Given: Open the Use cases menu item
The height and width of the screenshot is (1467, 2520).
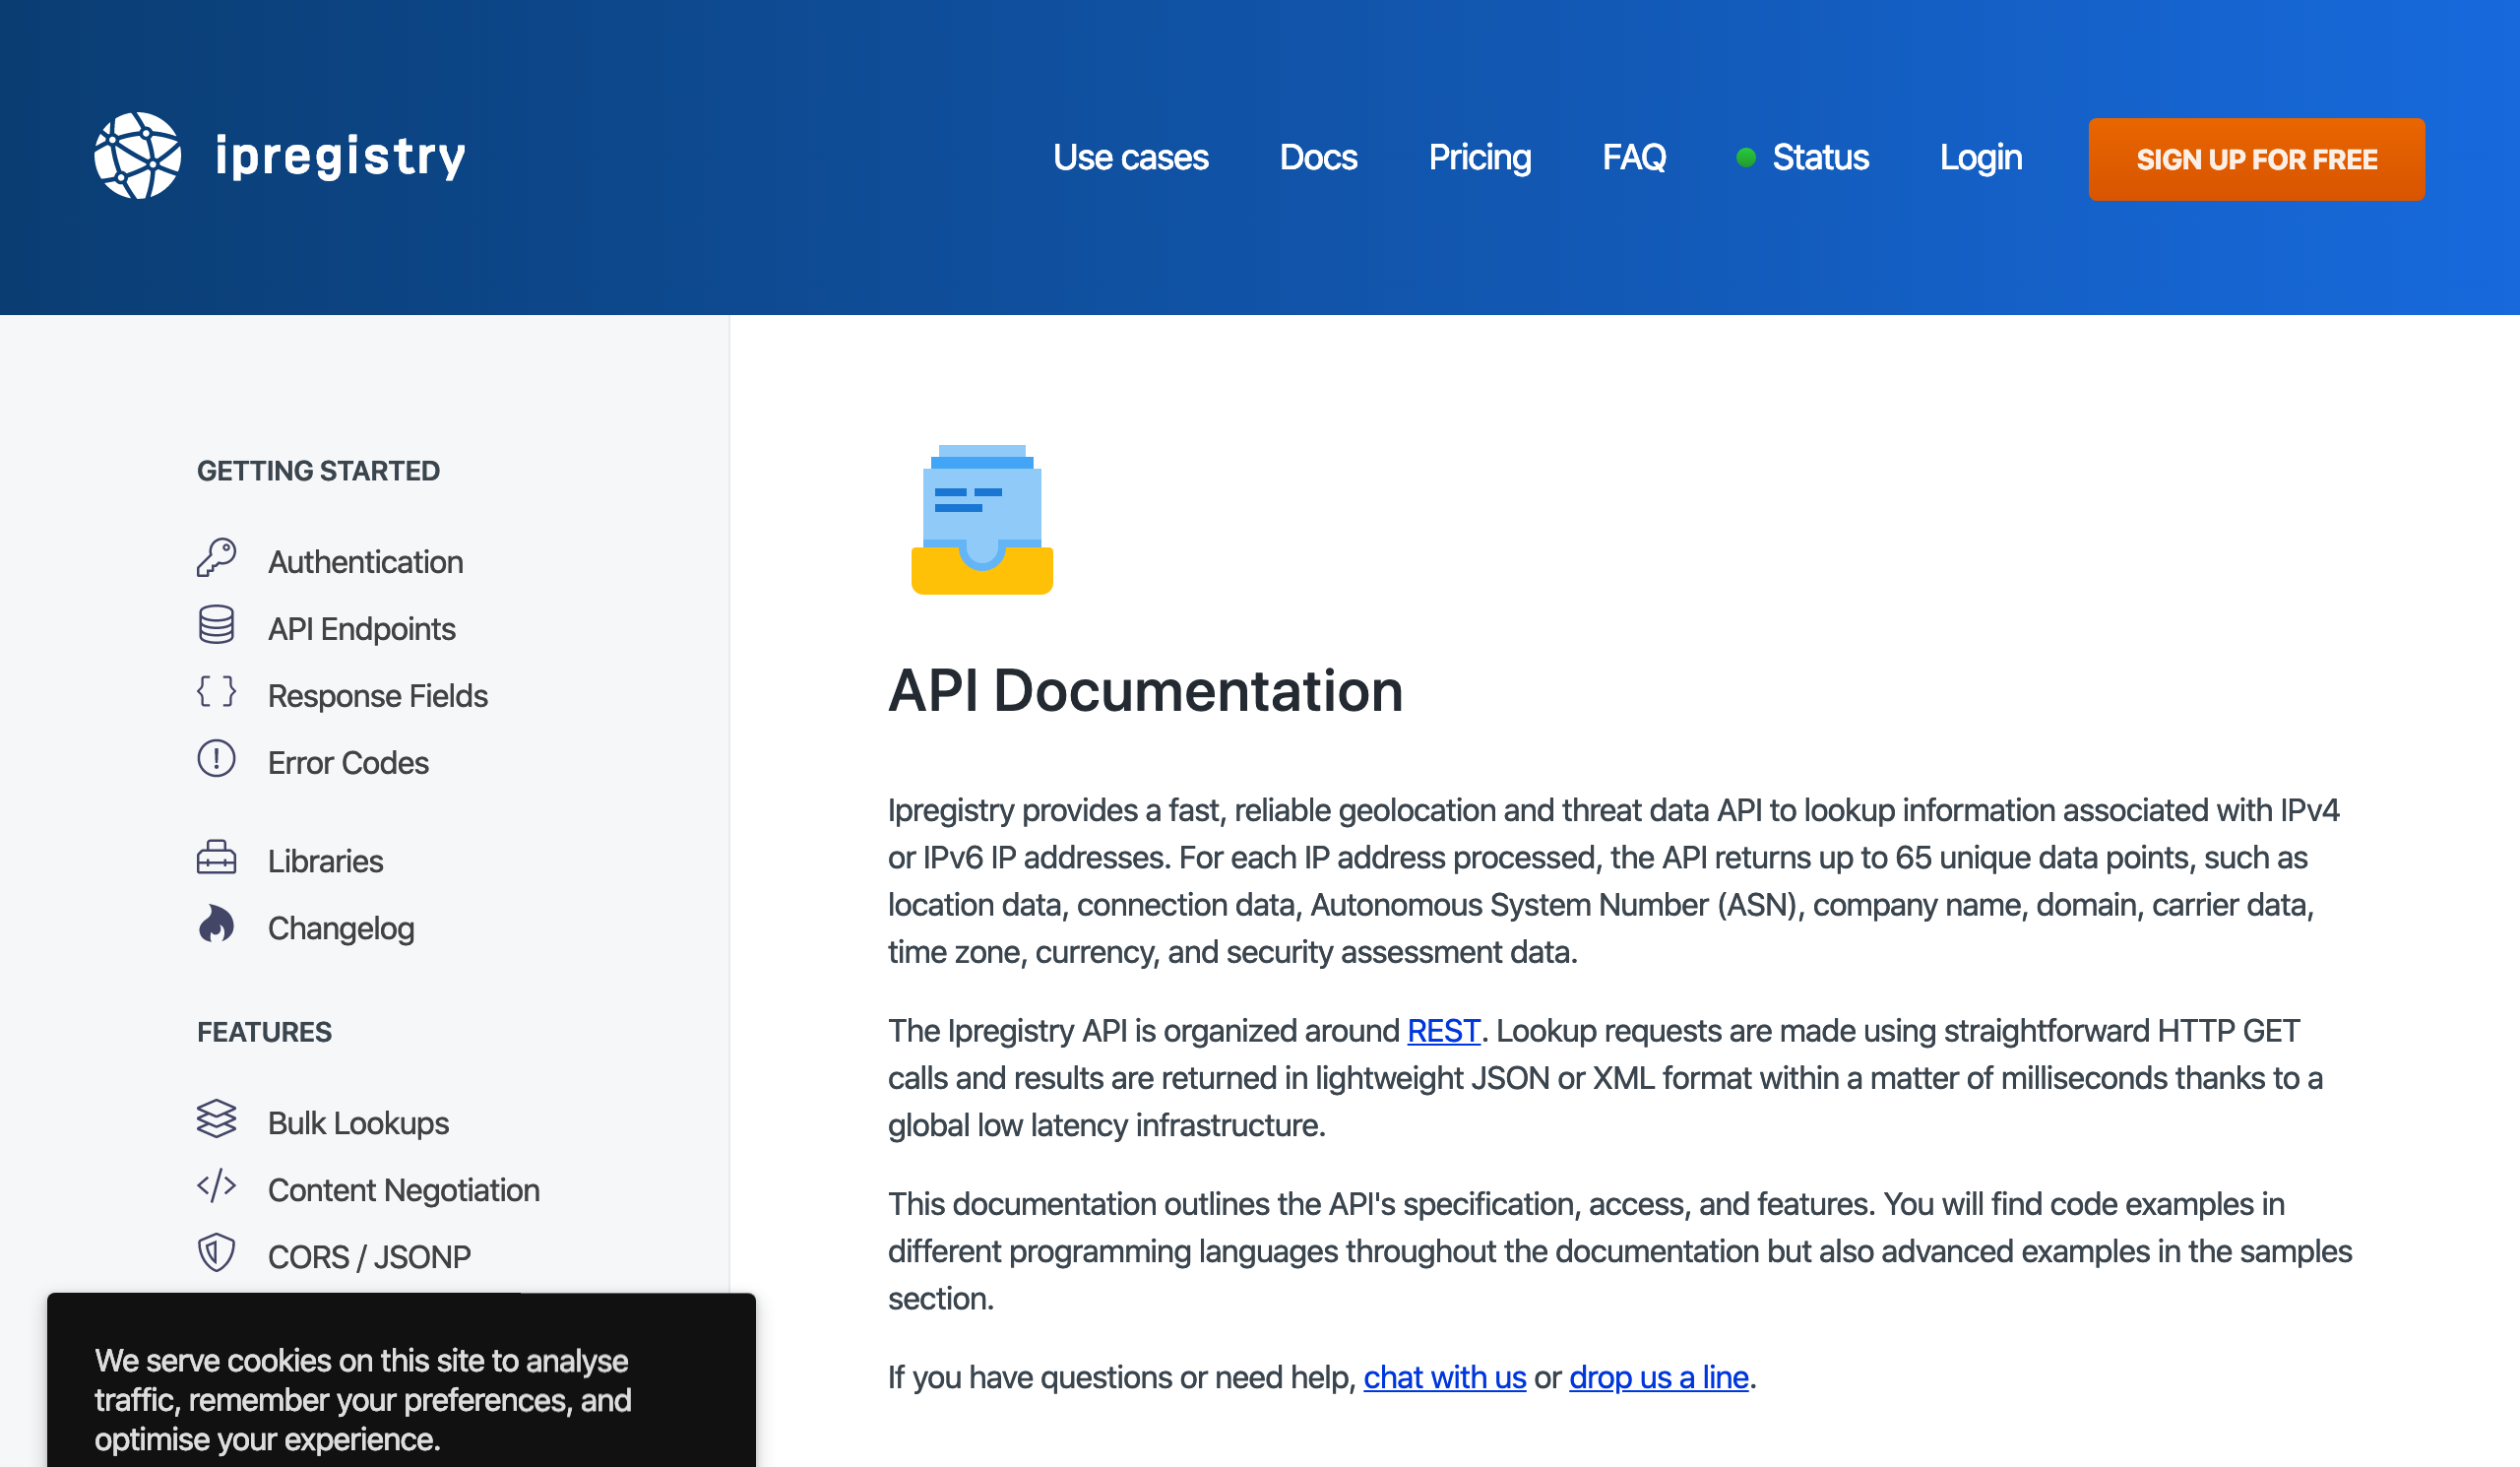Looking at the screenshot, I should [1131, 158].
